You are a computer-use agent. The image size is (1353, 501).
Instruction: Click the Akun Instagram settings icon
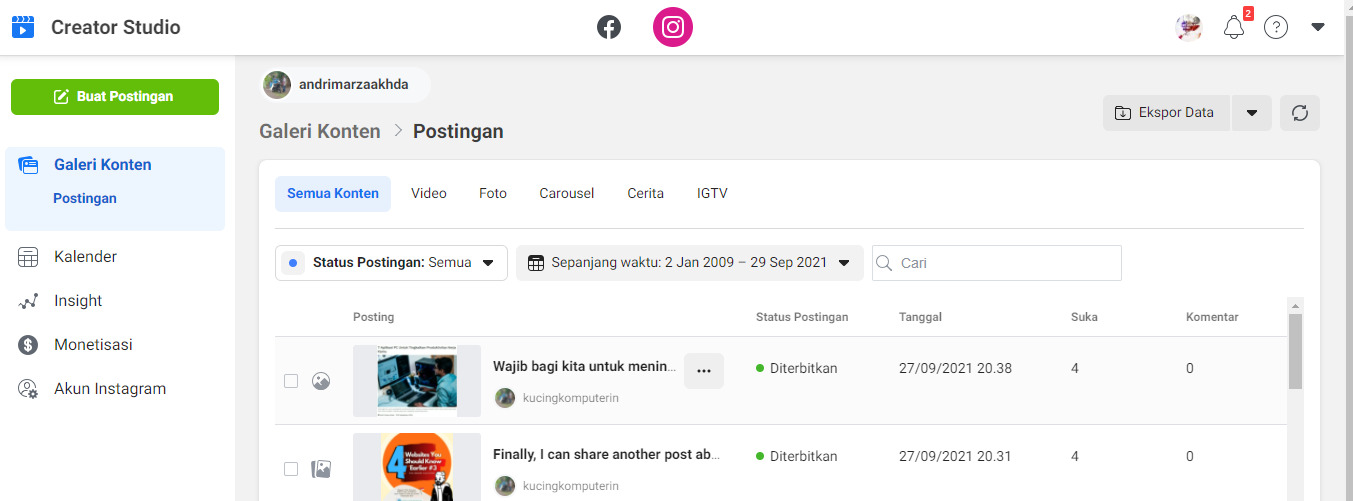coord(28,389)
